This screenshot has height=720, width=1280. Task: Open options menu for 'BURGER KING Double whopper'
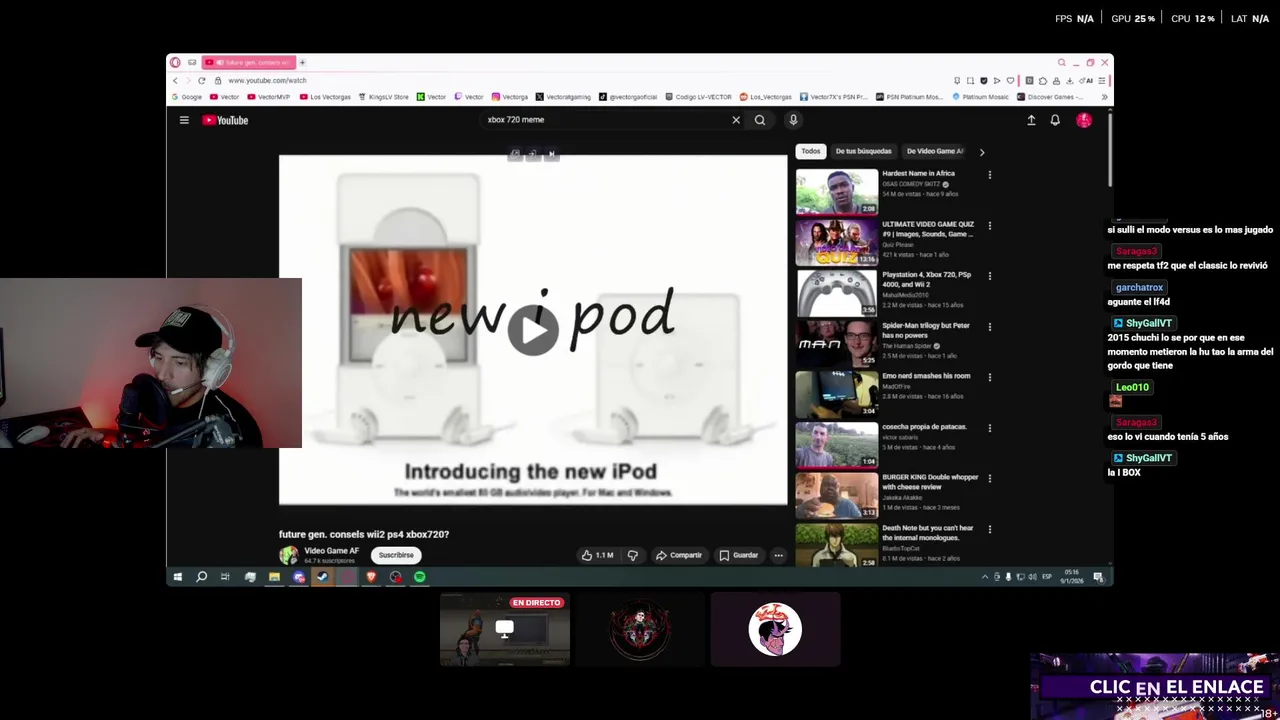coord(990,479)
